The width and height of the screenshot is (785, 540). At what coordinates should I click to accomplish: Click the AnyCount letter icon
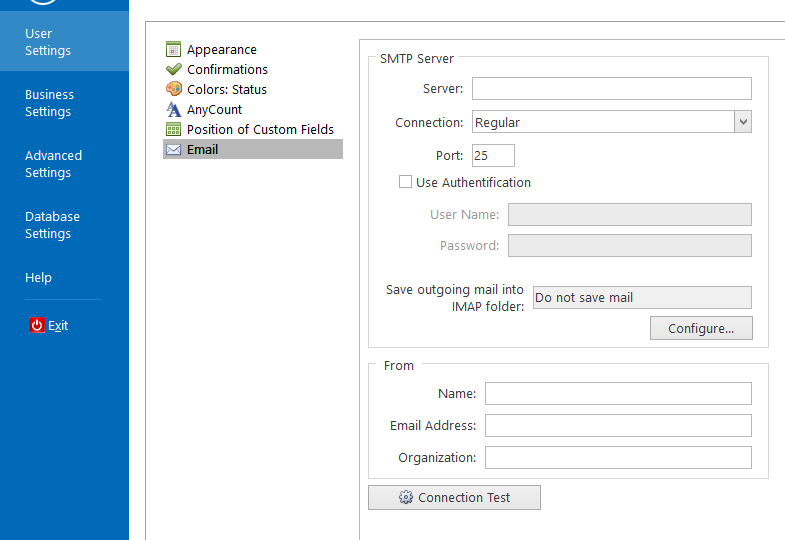click(173, 109)
